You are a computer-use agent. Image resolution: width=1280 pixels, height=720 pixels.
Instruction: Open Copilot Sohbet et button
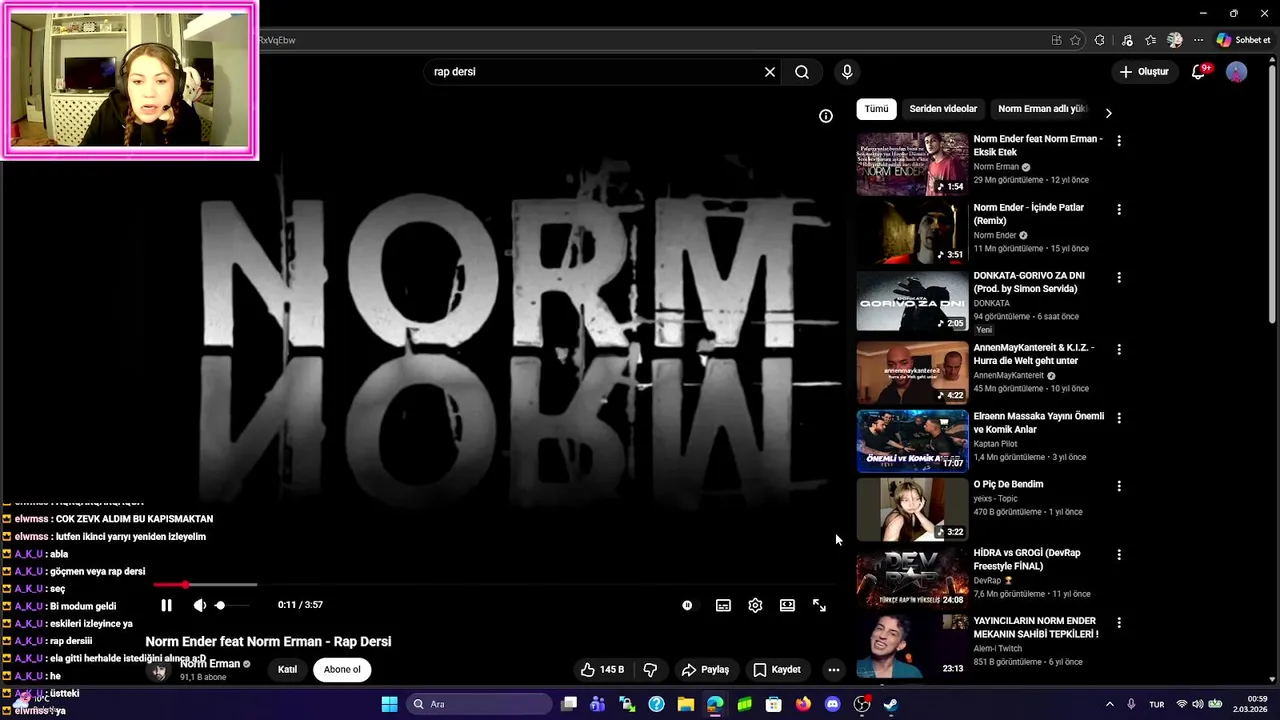[x=1244, y=40]
